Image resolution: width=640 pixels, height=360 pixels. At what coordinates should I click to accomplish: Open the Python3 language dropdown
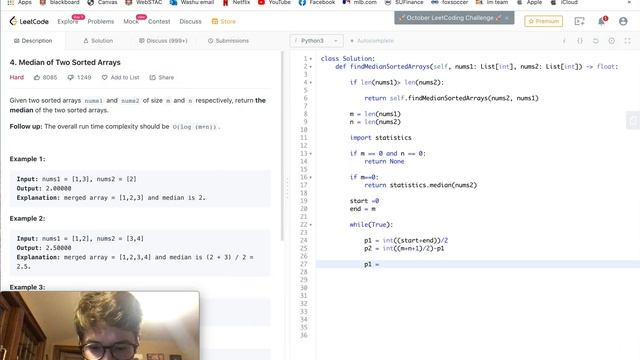click(x=316, y=41)
